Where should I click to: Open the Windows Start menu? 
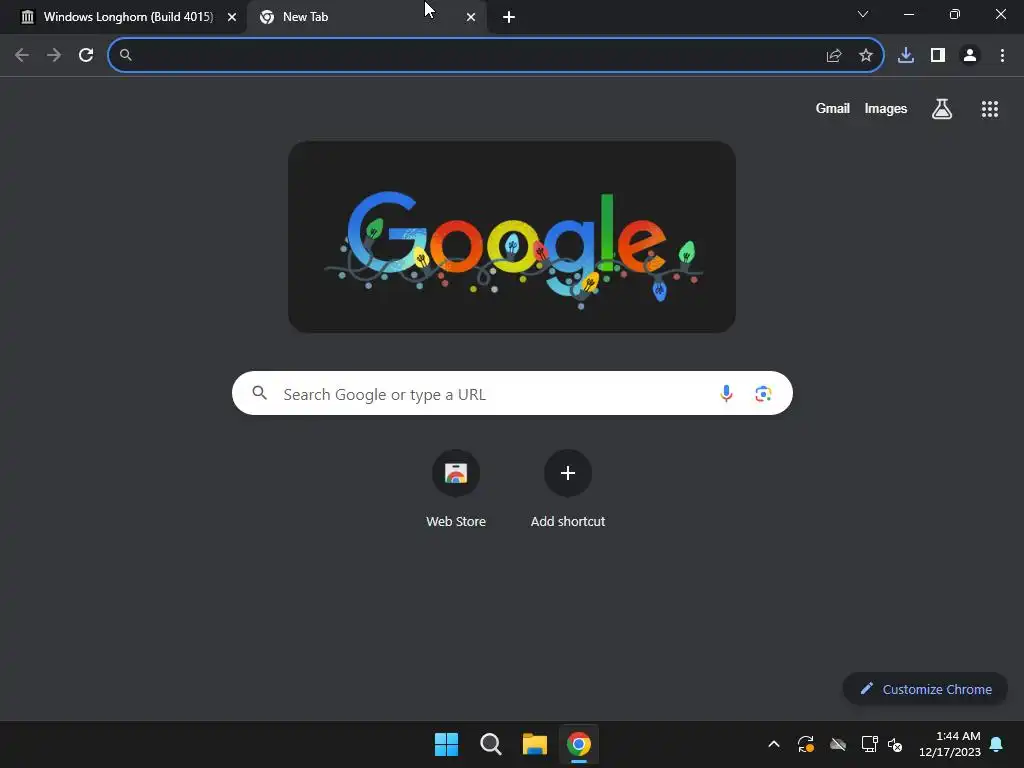pyautogui.click(x=447, y=744)
